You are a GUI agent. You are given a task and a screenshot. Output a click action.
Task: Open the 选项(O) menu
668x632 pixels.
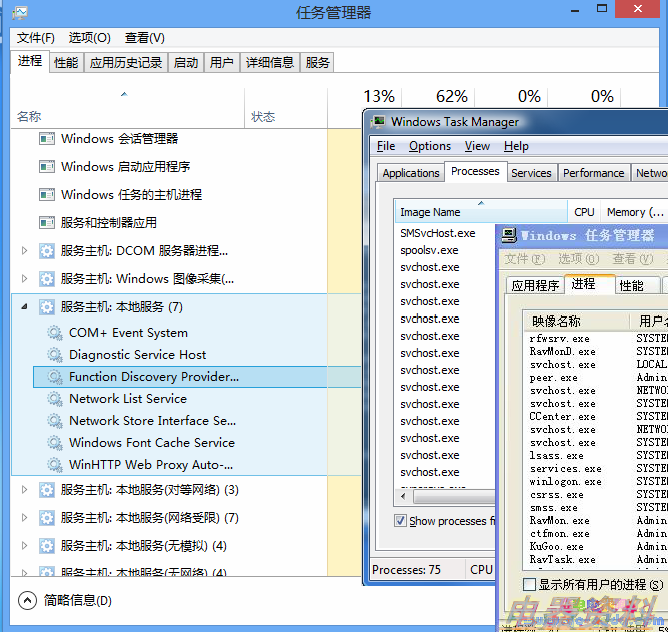point(89,37)
